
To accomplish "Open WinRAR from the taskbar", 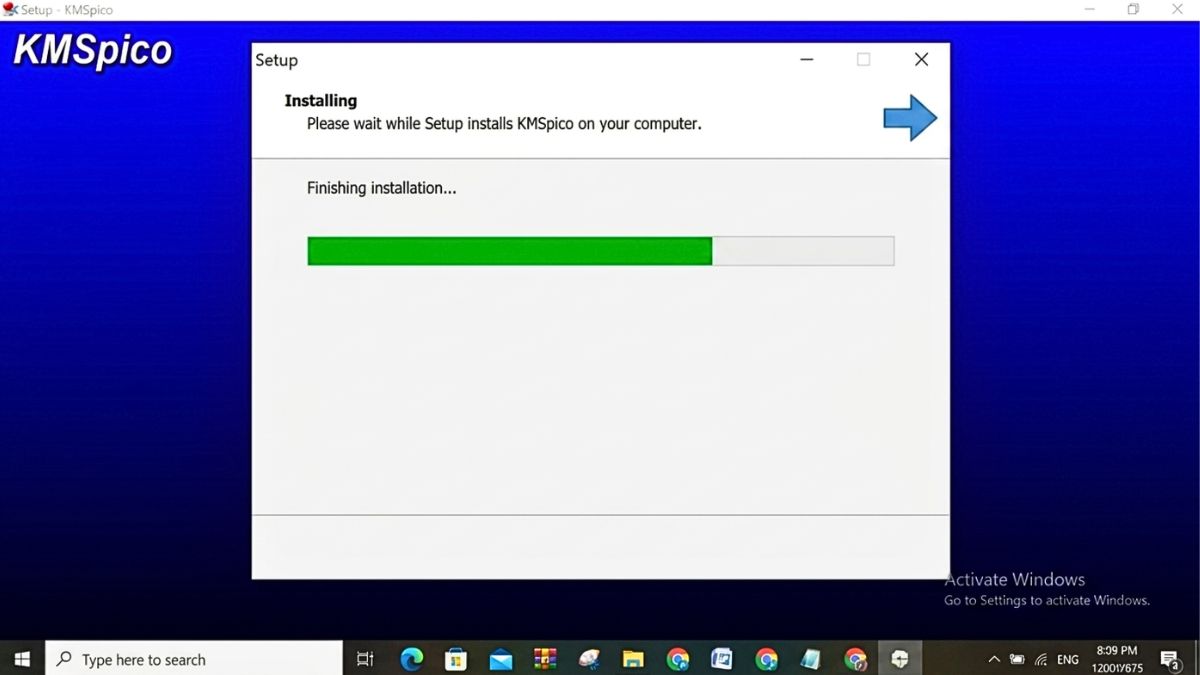I will click(x=545, y=659).
